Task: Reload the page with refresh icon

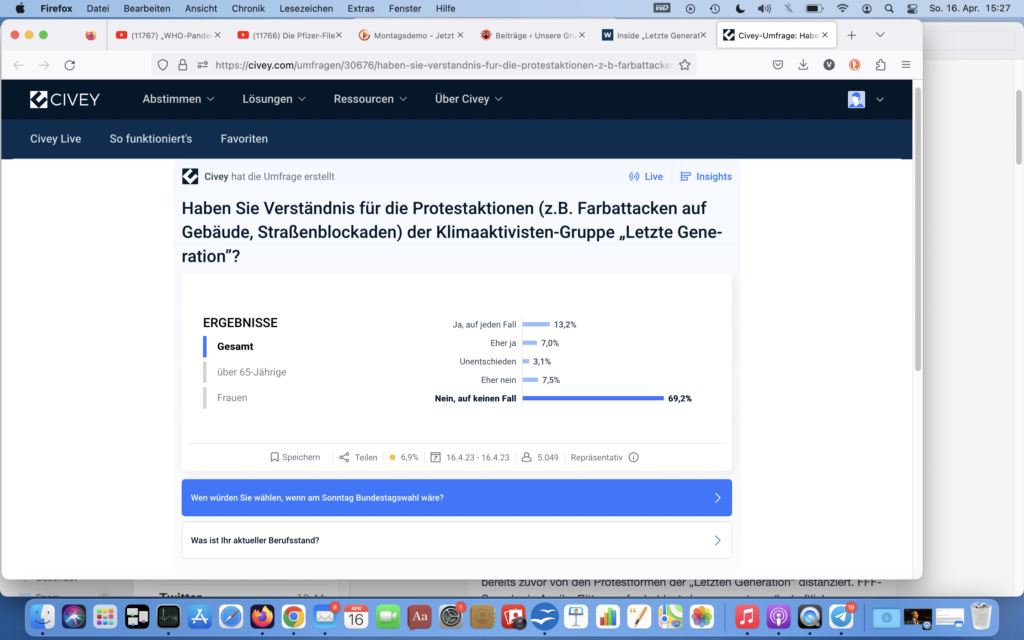Action: point(70,65)
